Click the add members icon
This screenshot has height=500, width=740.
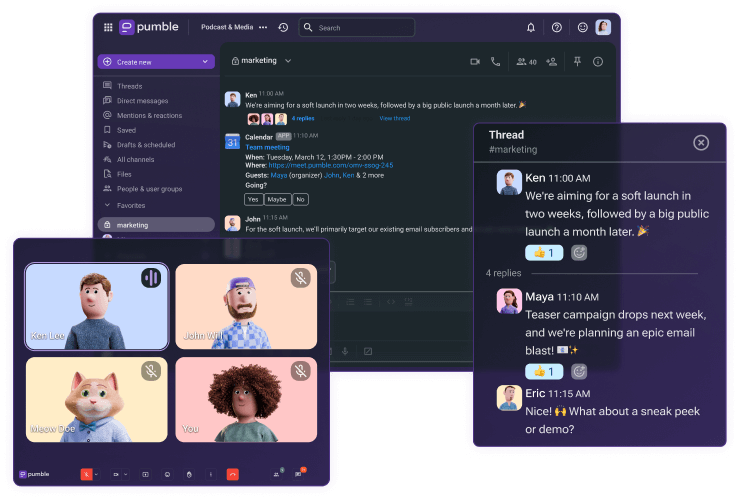551,62
